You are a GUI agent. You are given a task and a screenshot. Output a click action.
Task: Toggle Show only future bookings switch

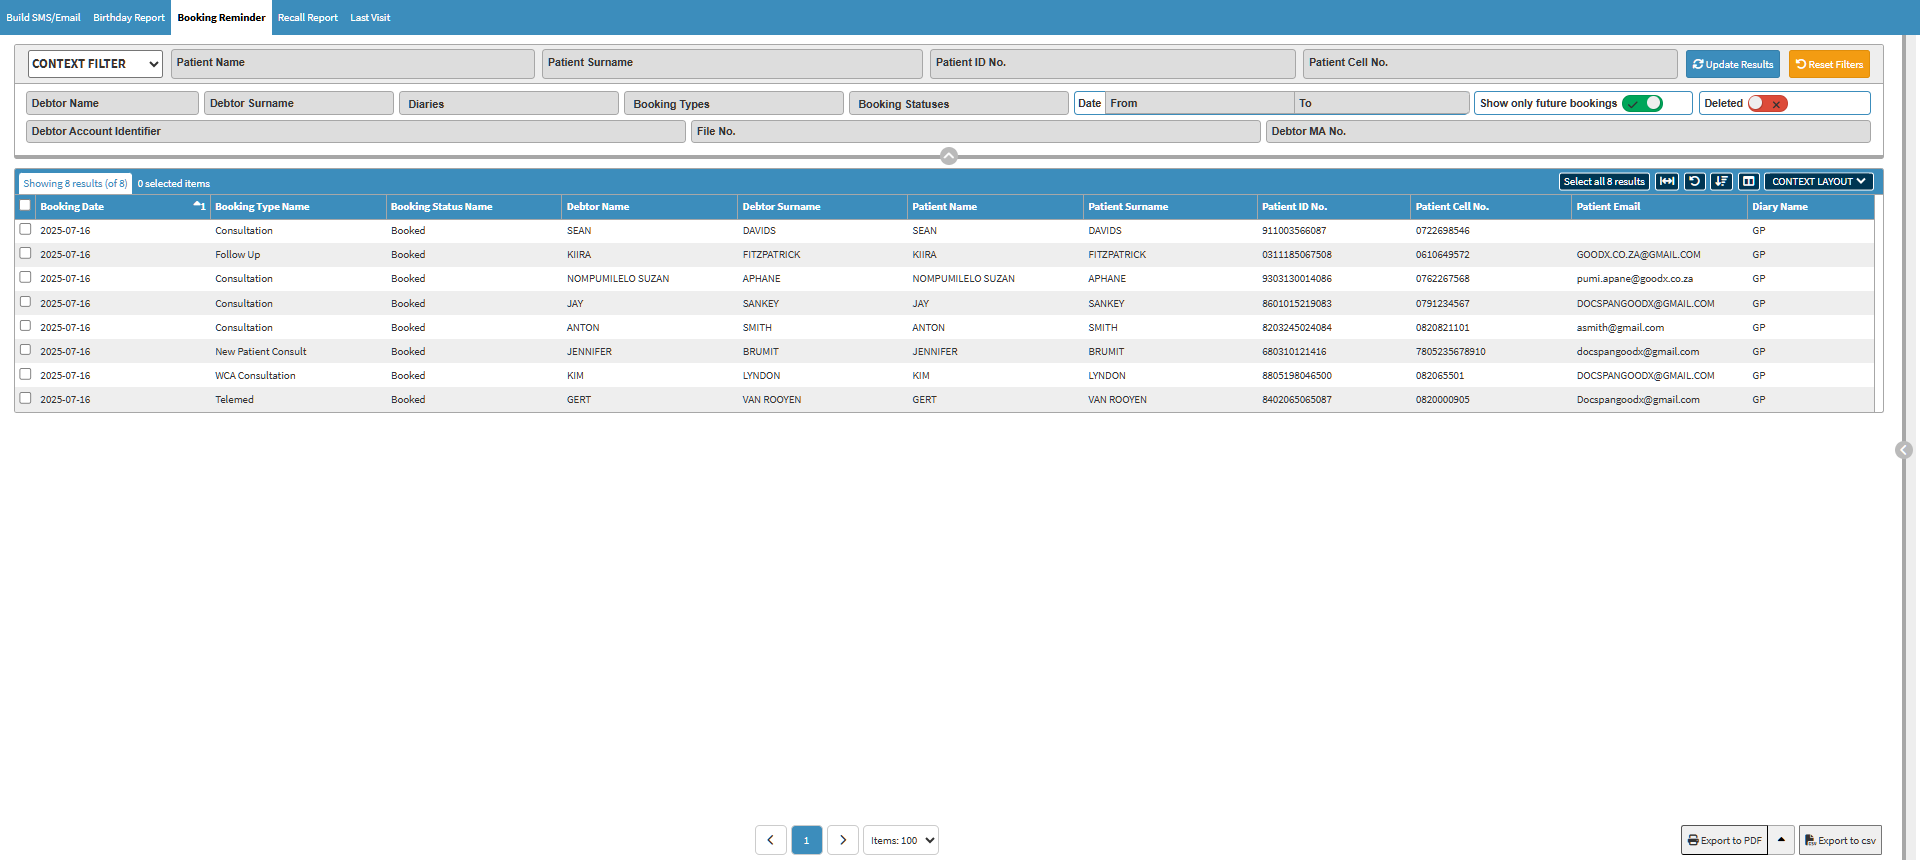click(1642, 104)
